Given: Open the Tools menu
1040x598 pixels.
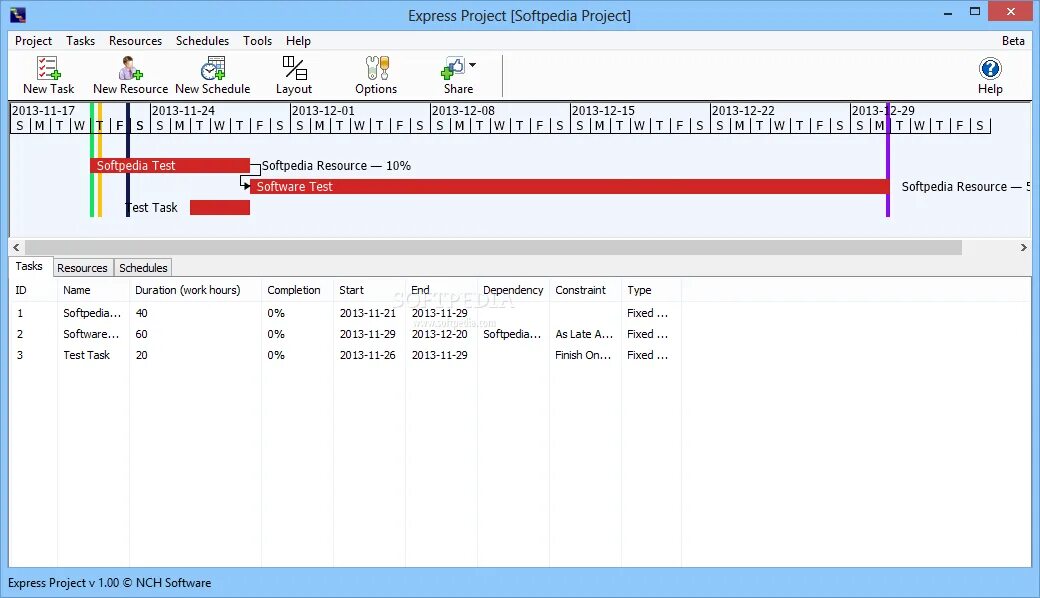Looking at the screenshot, I should point(257,40).
